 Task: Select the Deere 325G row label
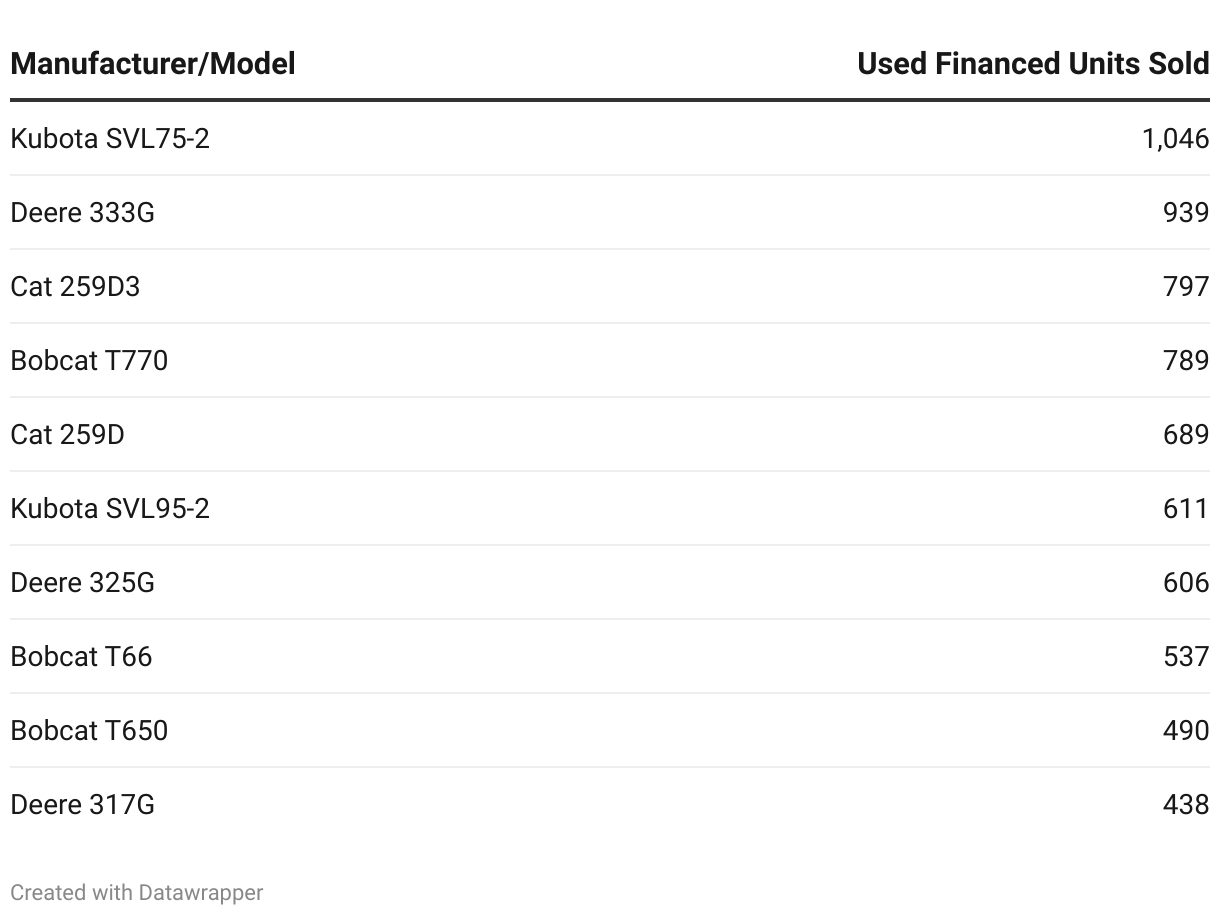pos(83,583)
